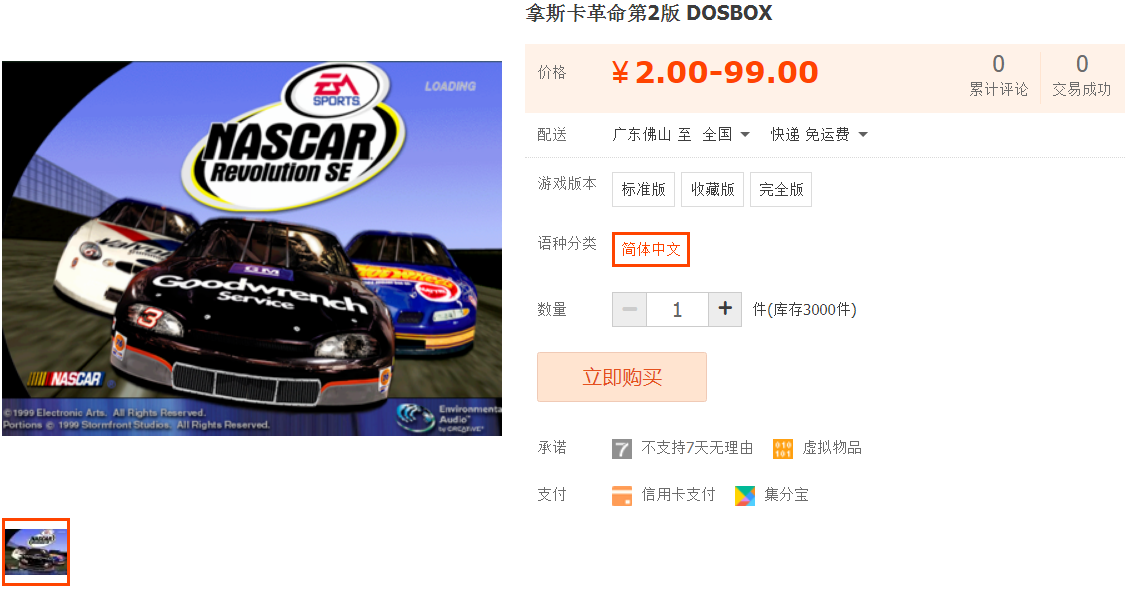Click the 不支持7天无理由 promise text

point(697,448)
